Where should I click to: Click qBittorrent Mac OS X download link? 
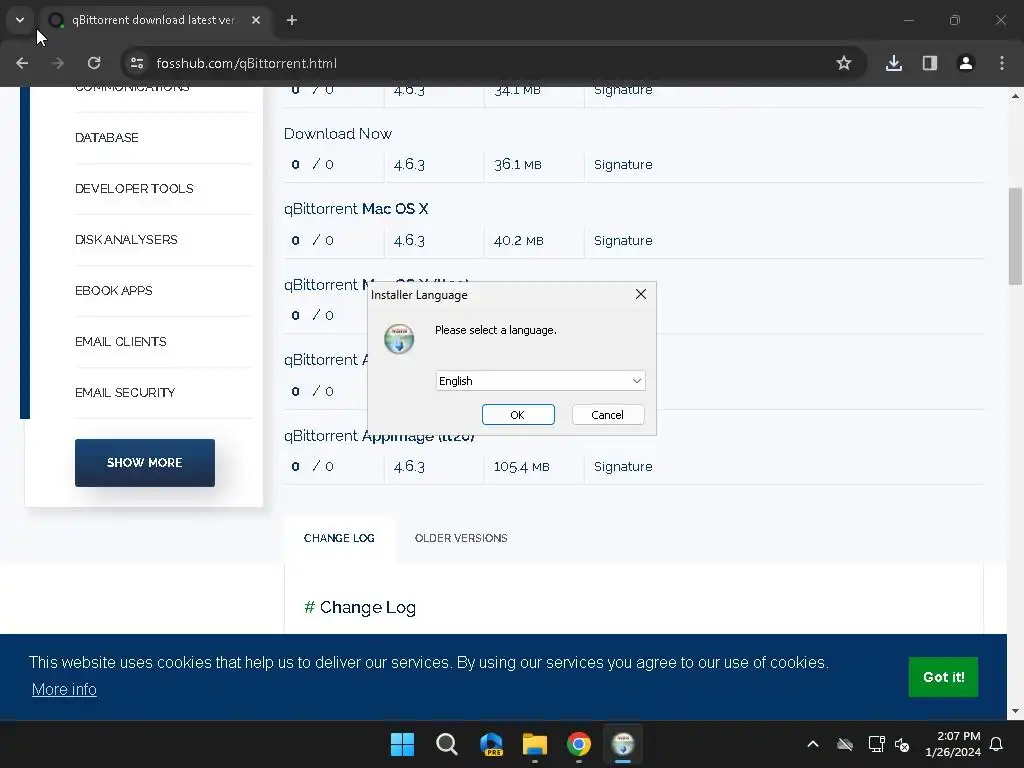[356, 209]
